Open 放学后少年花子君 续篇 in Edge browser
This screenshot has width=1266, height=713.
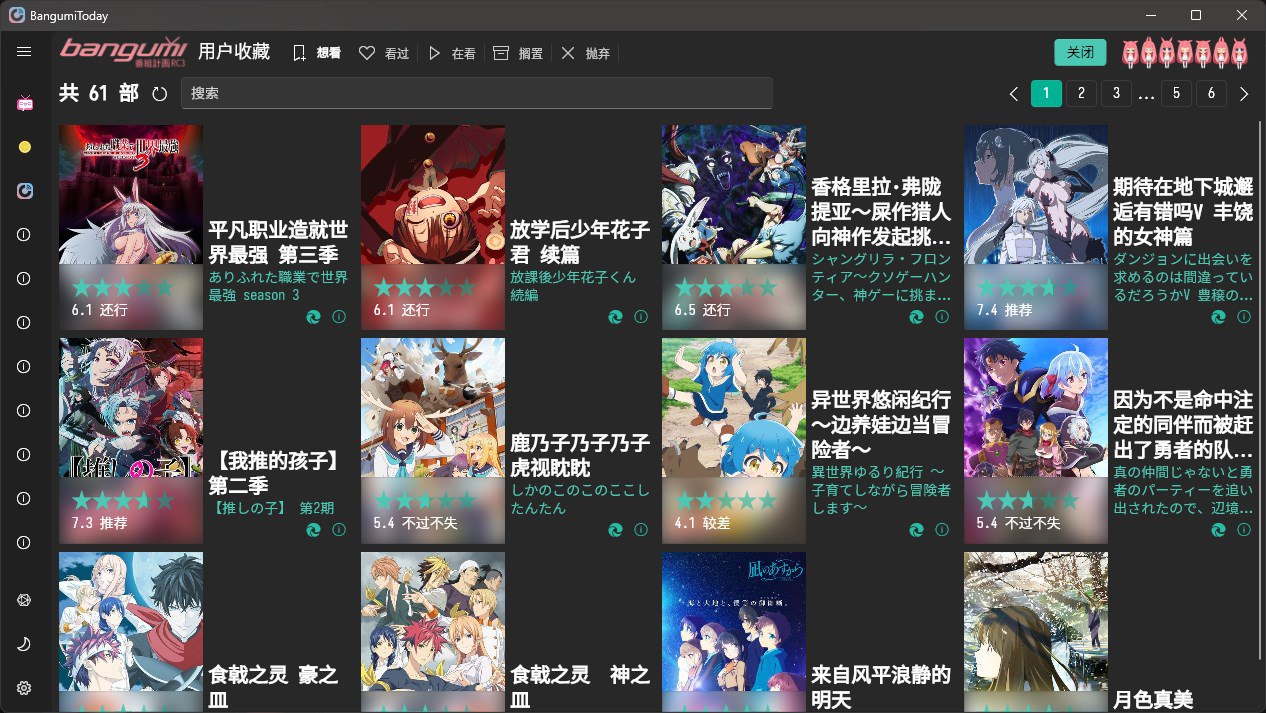615,316
